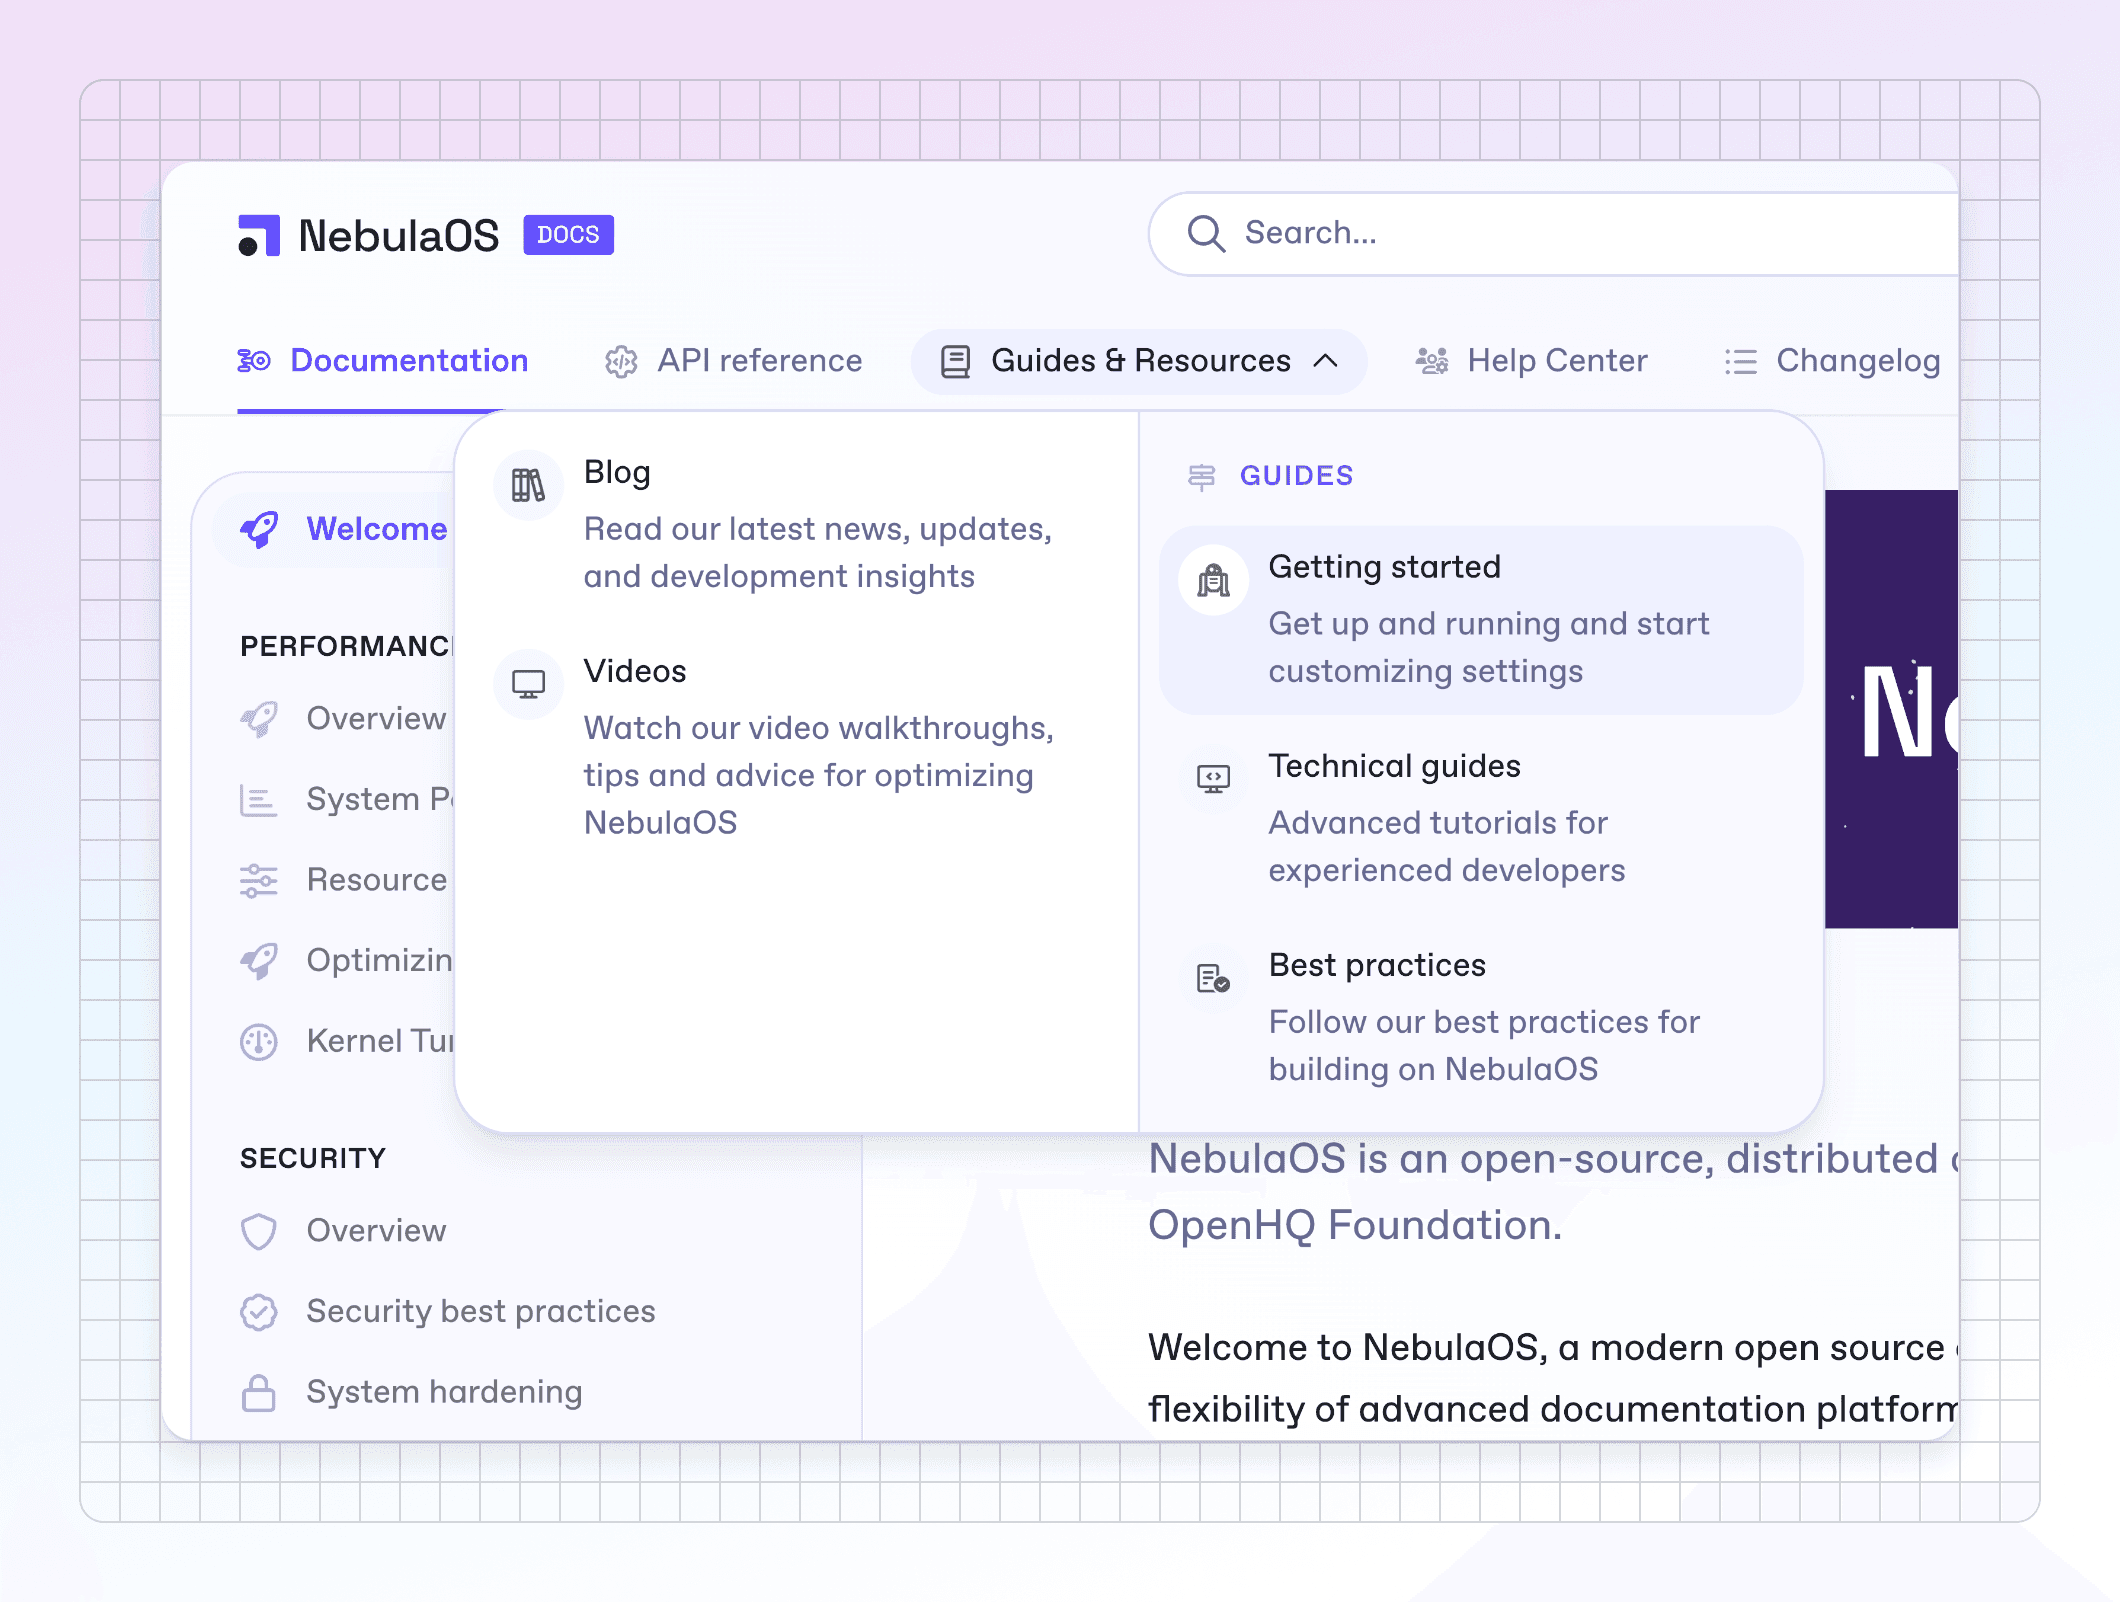
Task: Click the DOCS badge beside NebulaOS
Action: [x=568, y=235]
